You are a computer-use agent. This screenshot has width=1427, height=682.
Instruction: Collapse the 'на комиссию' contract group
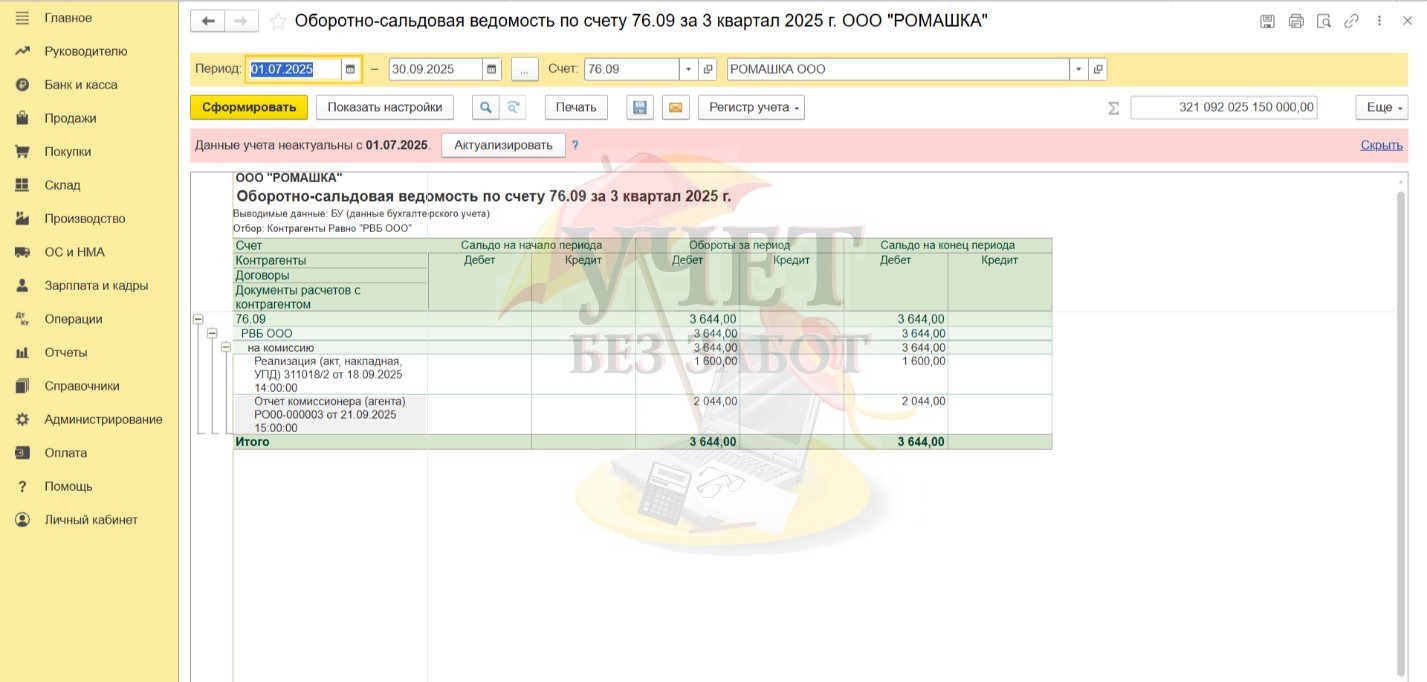226,347
